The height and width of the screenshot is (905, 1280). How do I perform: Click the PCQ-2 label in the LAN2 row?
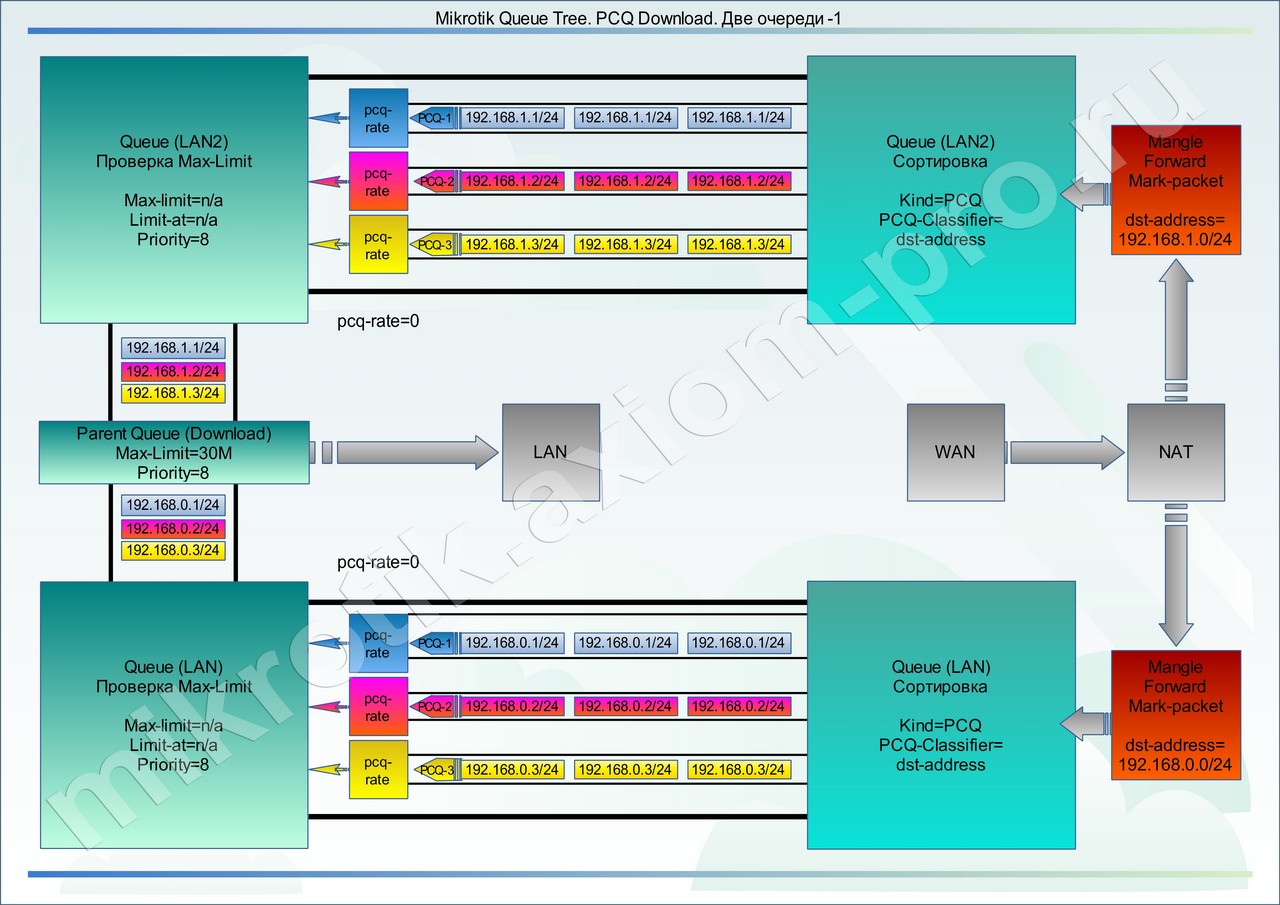pyautogui.click(x=435, y=181)
